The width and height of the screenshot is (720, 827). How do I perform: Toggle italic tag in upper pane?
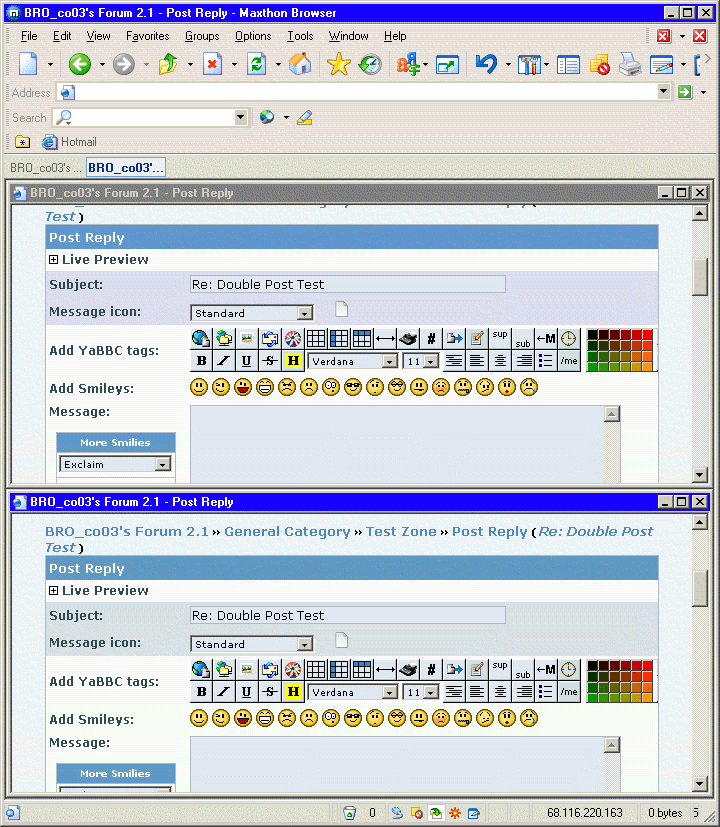(223, 361)
